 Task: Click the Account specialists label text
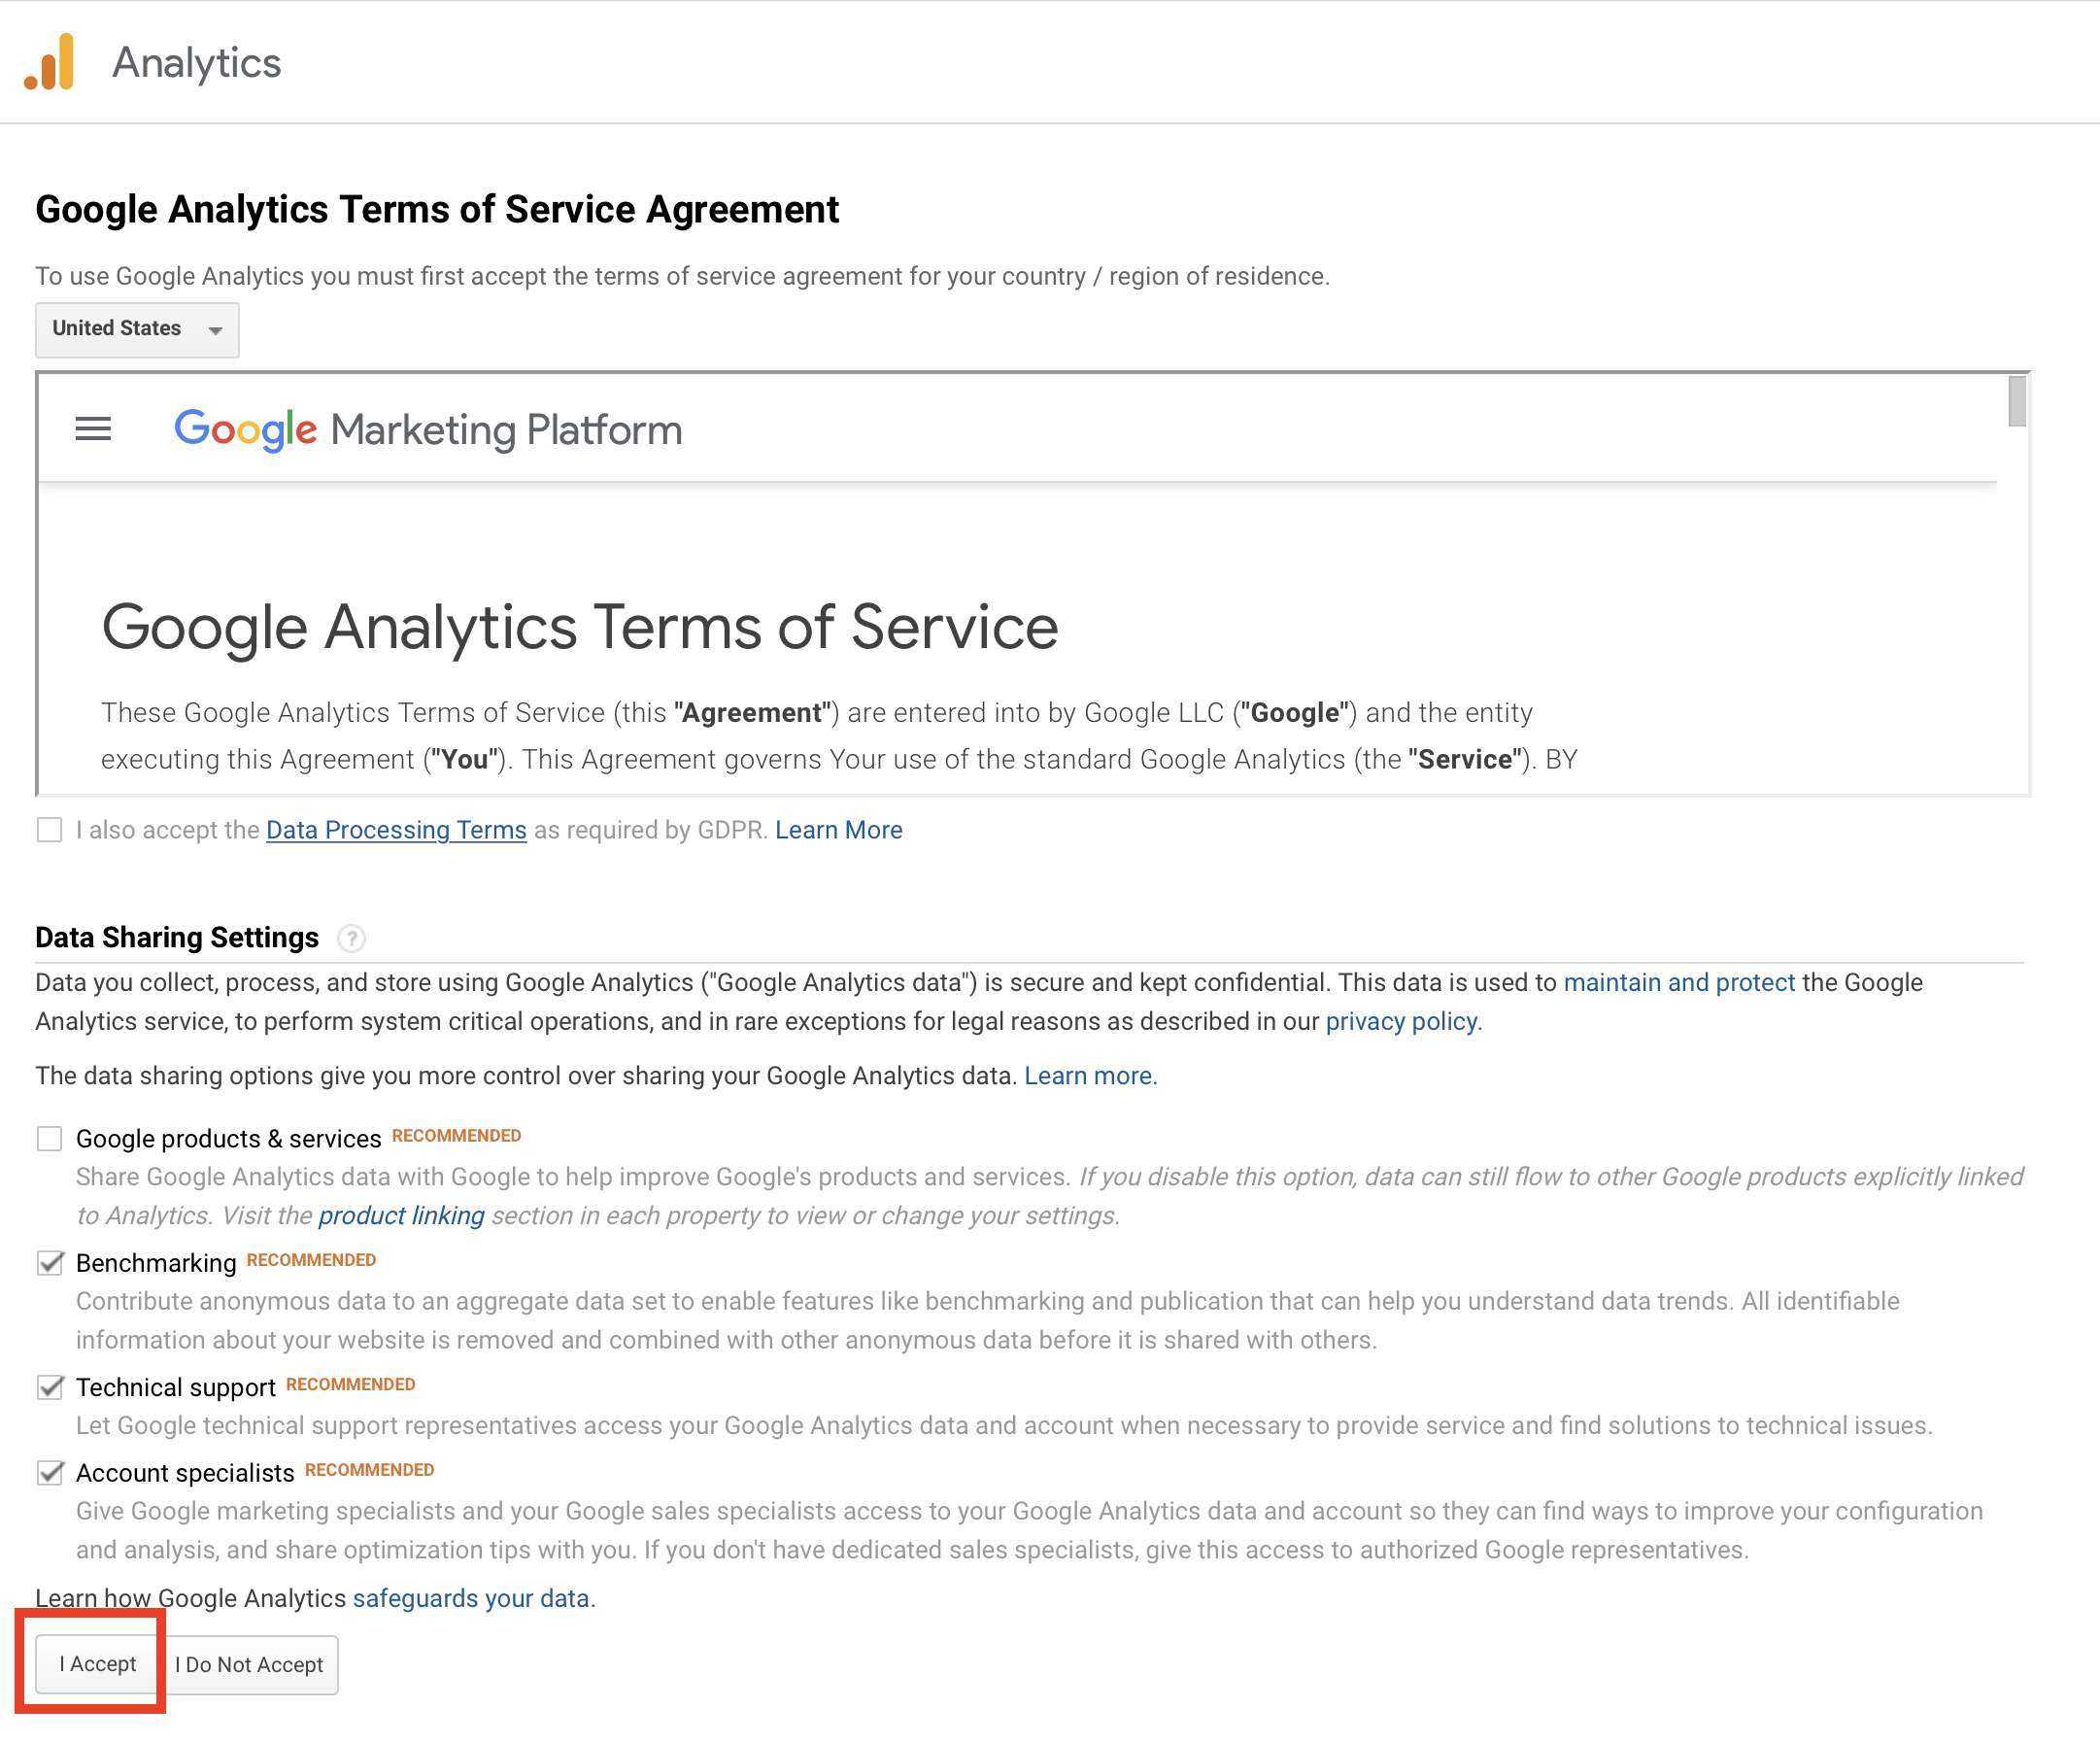(x=185, y=1473)
